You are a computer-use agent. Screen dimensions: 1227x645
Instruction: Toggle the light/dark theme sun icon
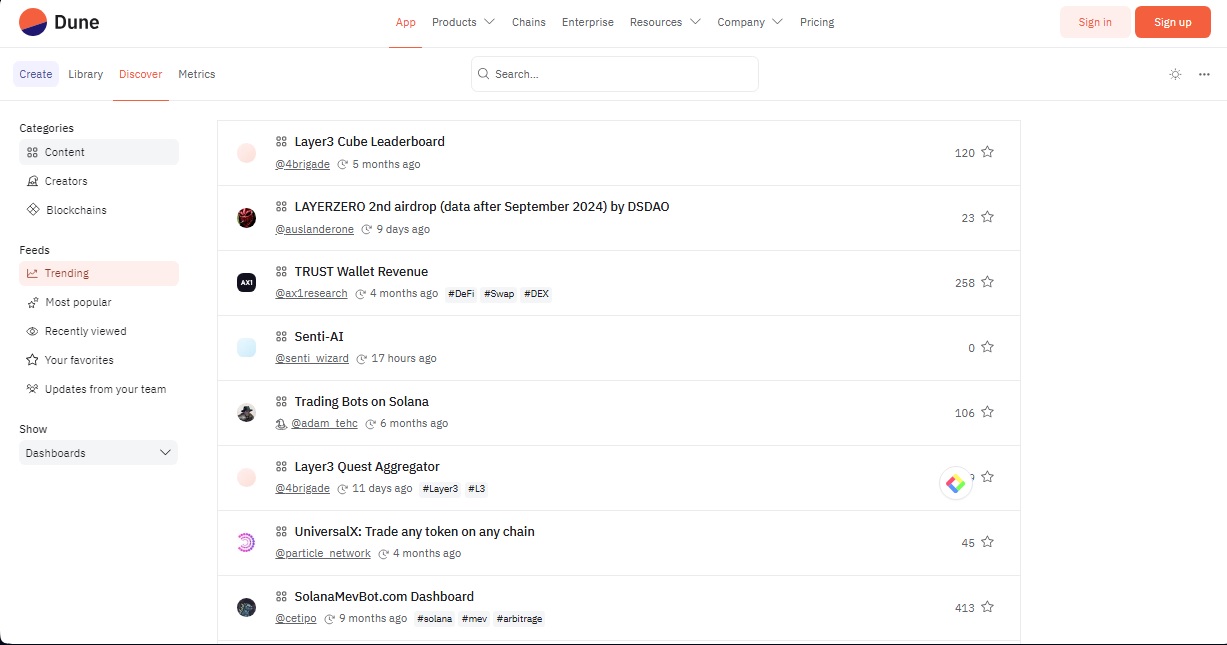pyautogui.click(x=1175, y=74)
